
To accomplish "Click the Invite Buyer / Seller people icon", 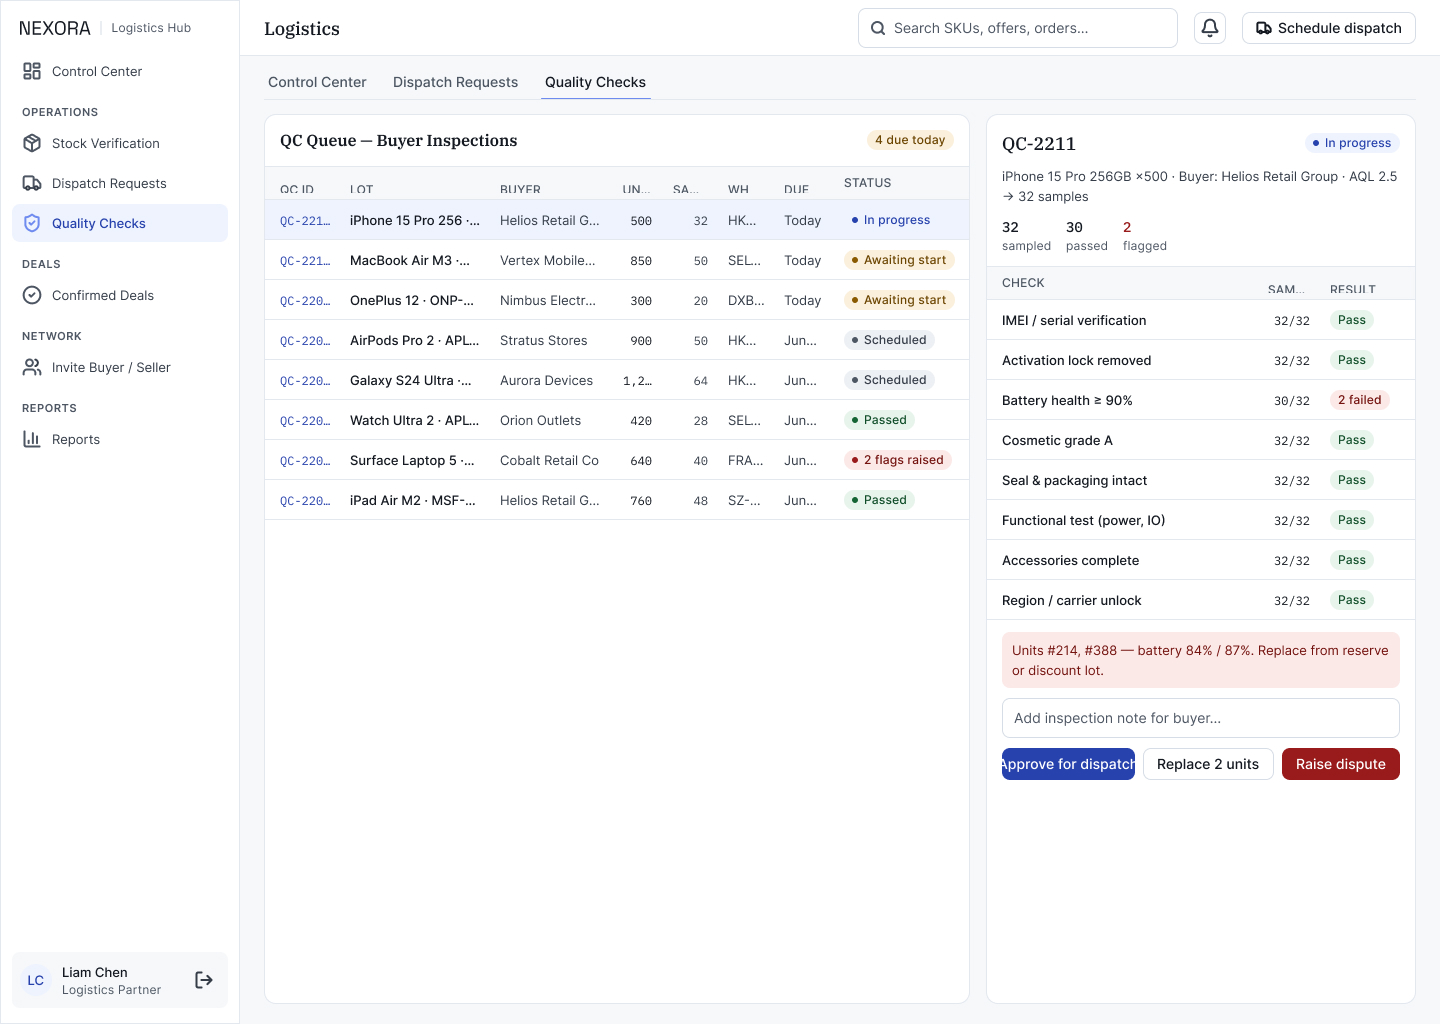I will pos(32,367).
